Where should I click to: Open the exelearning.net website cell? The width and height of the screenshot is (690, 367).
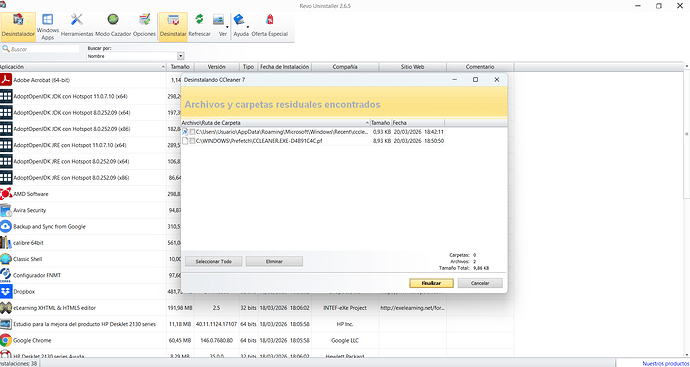coord(412,308)
